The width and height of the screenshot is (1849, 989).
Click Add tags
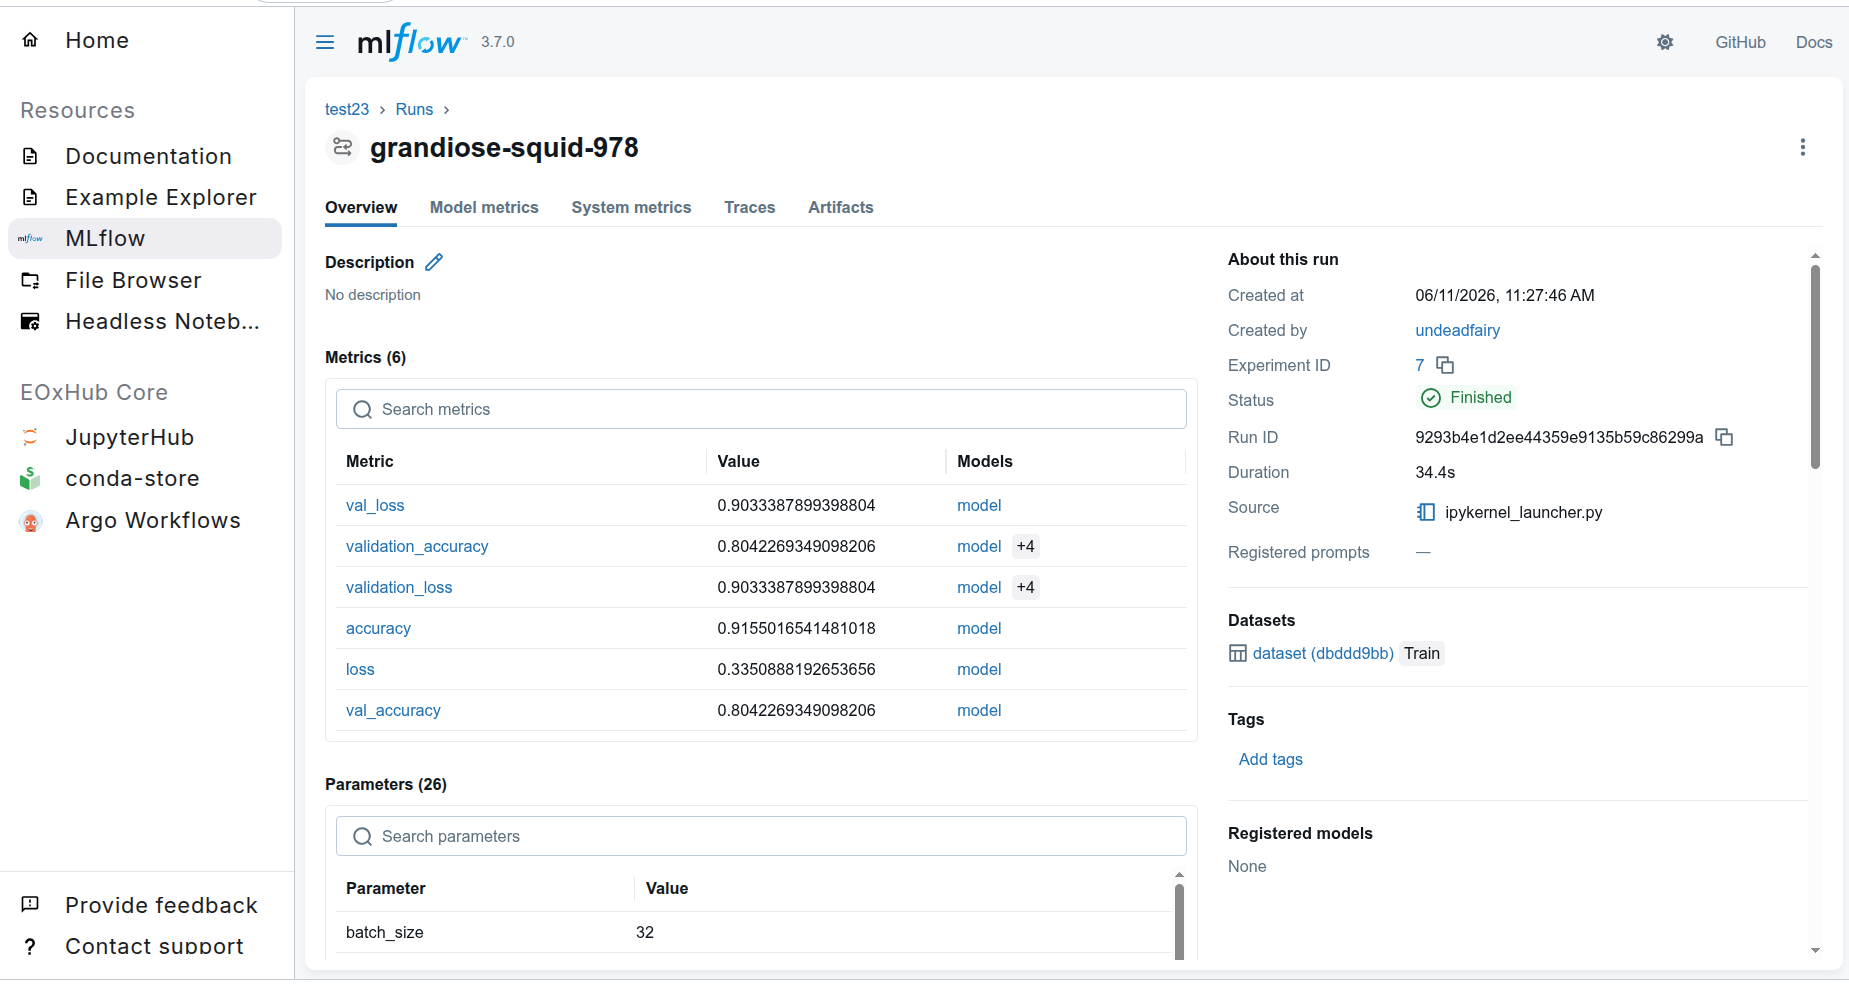click(x=1270, y=759)
